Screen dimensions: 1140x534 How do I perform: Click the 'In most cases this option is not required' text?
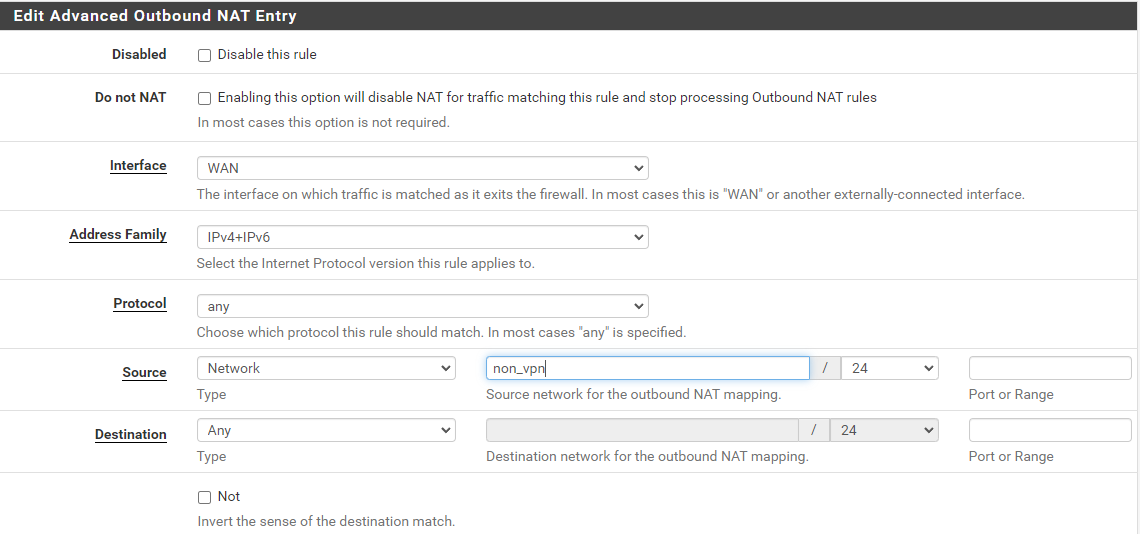coord(324,122)
